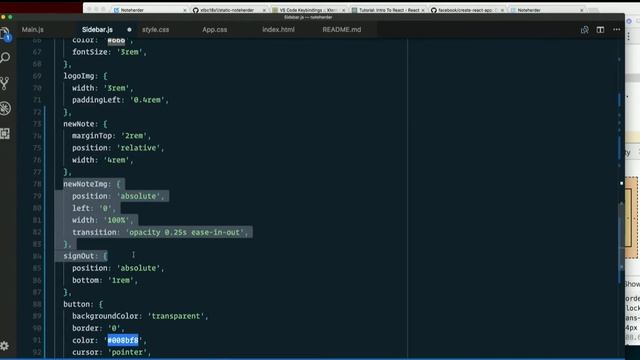Click the 'transparent' value on backgroundColor line
This screenshot has height=360, width=640.
point(178,316)
